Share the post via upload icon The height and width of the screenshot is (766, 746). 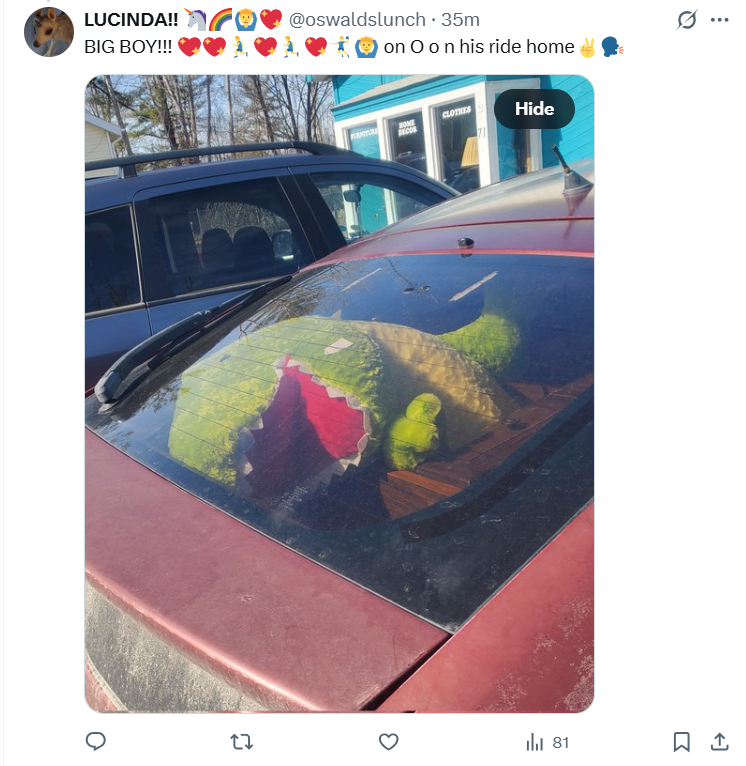point(719,742)
